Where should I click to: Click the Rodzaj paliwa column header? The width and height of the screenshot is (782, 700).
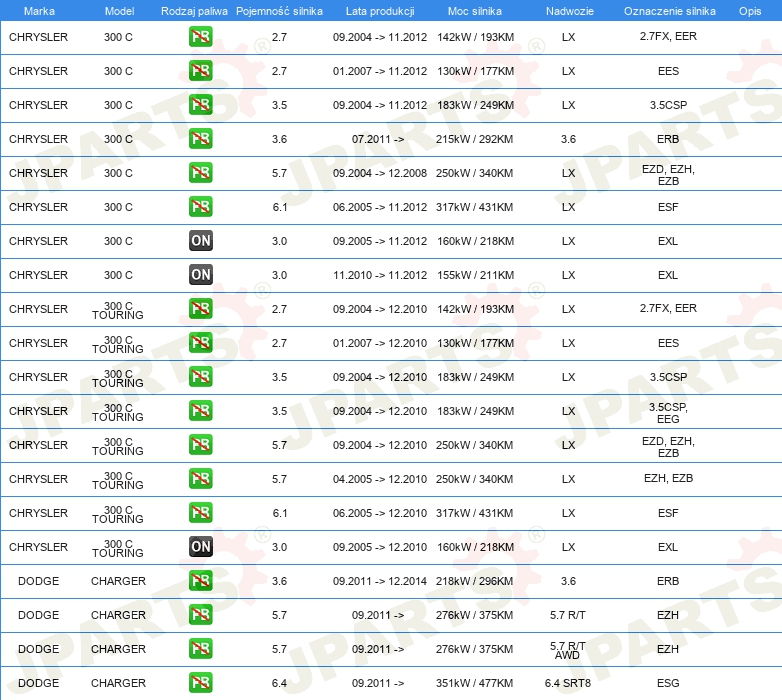[x=194, y=11]
